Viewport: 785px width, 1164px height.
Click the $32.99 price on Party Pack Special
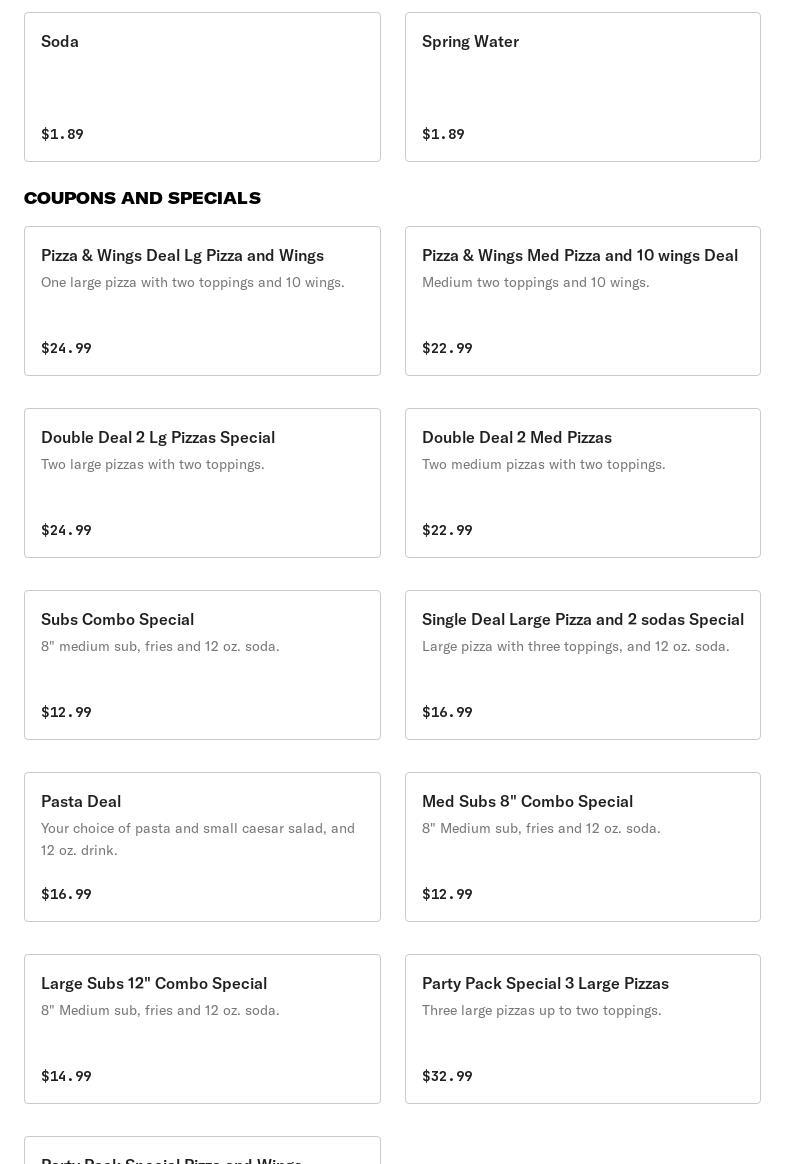coord(447,1076)
